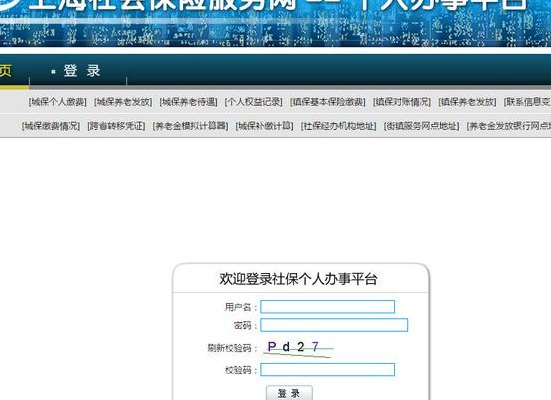Open 社保经办机构地址 link
This screenshot has height=400, width=551.
(338, 126)
